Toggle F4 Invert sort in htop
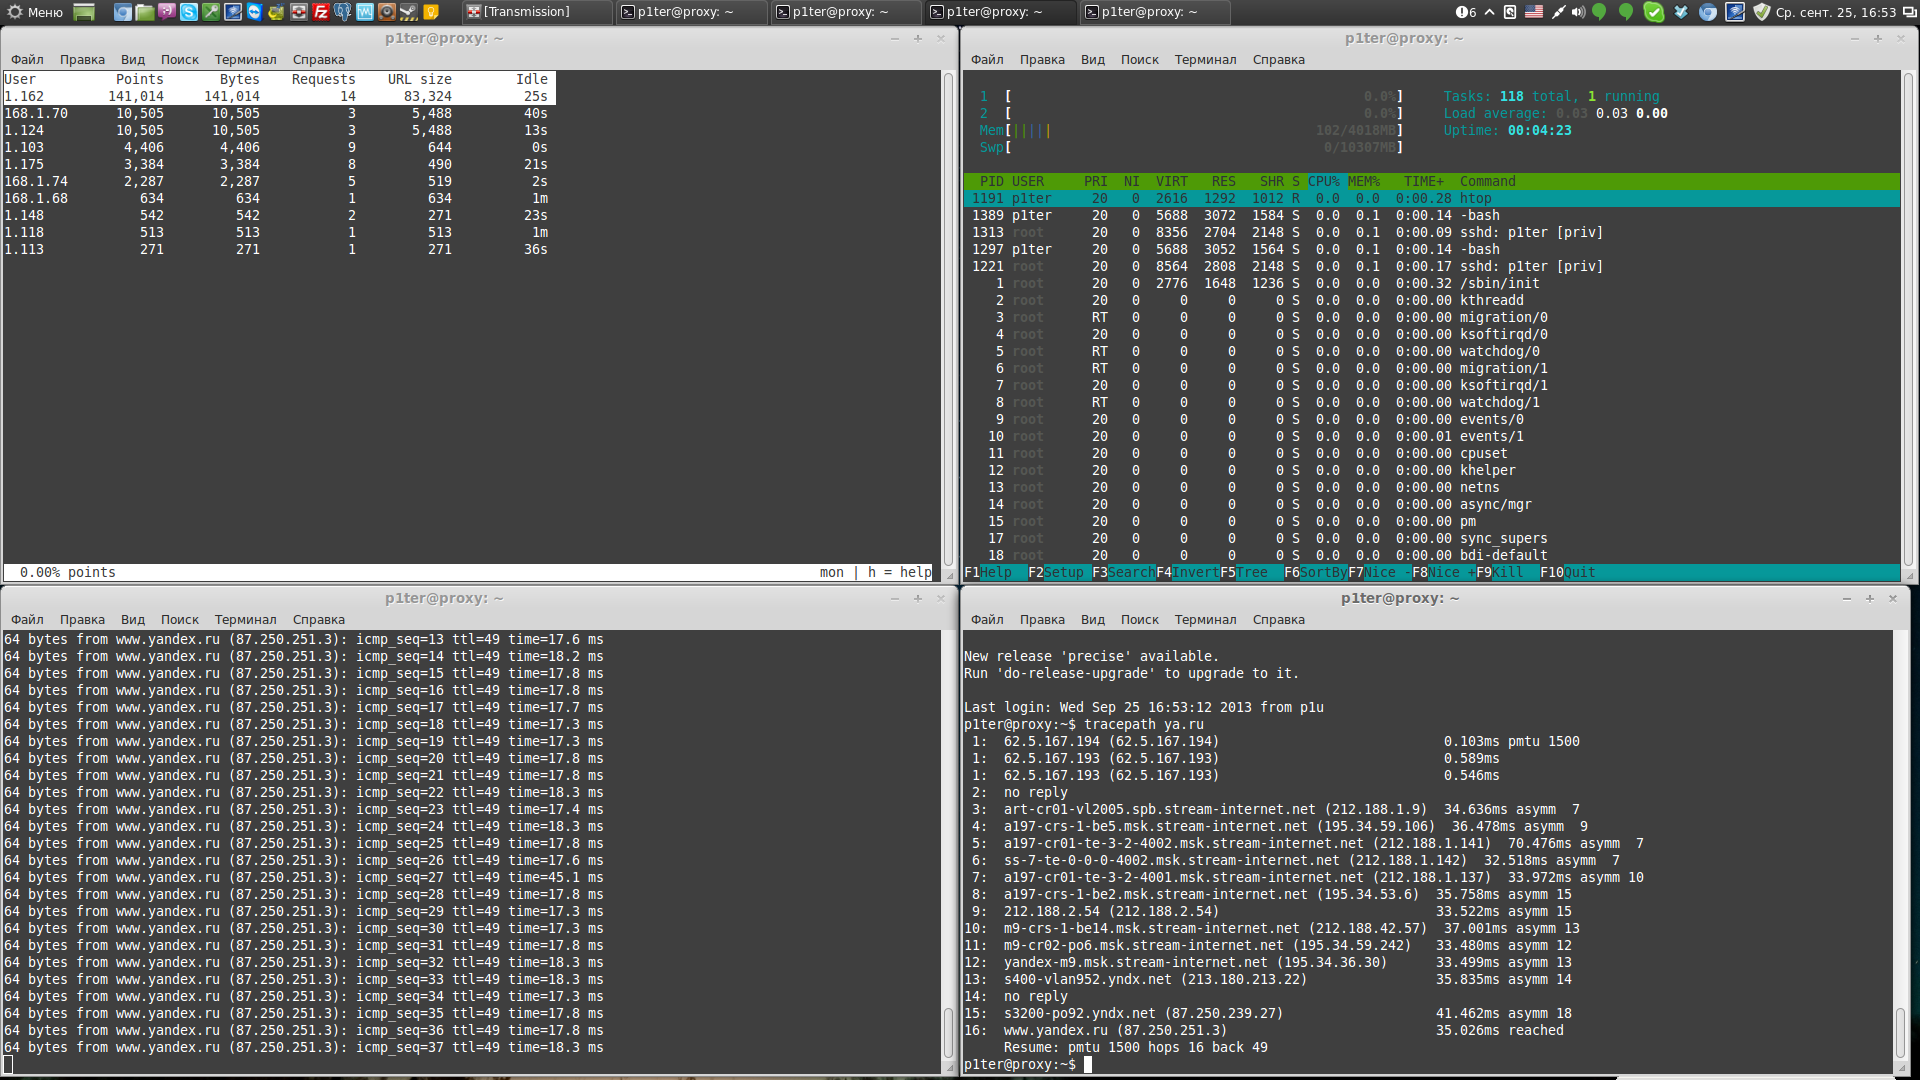The height and width of the screenshot is (1080, 1920). [1194, 572]
